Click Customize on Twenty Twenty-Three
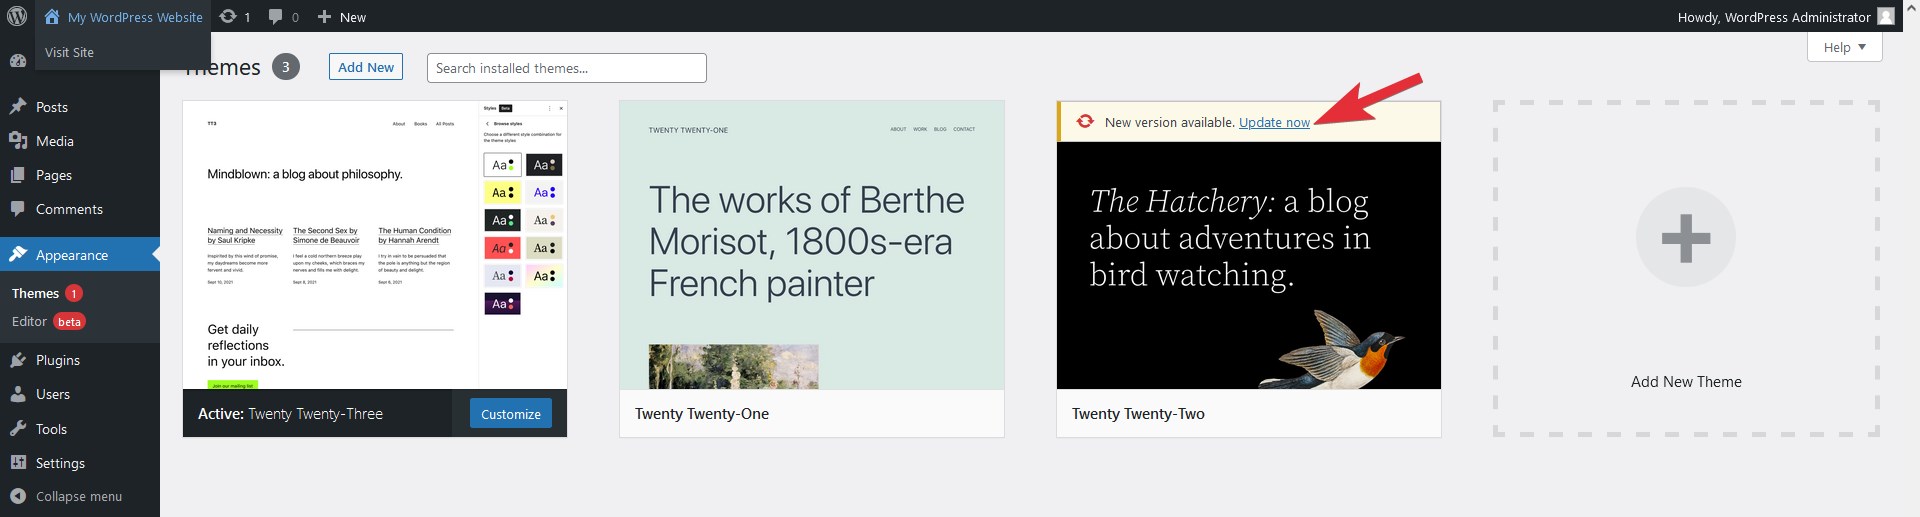The width and height of the screenshot is (1920, 517). pyautogui.click(x=511, y=414)
